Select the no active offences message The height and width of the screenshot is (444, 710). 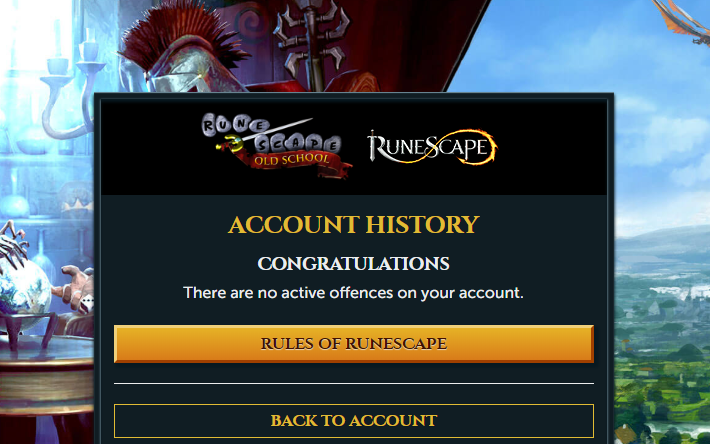click(x=354, y=293)
